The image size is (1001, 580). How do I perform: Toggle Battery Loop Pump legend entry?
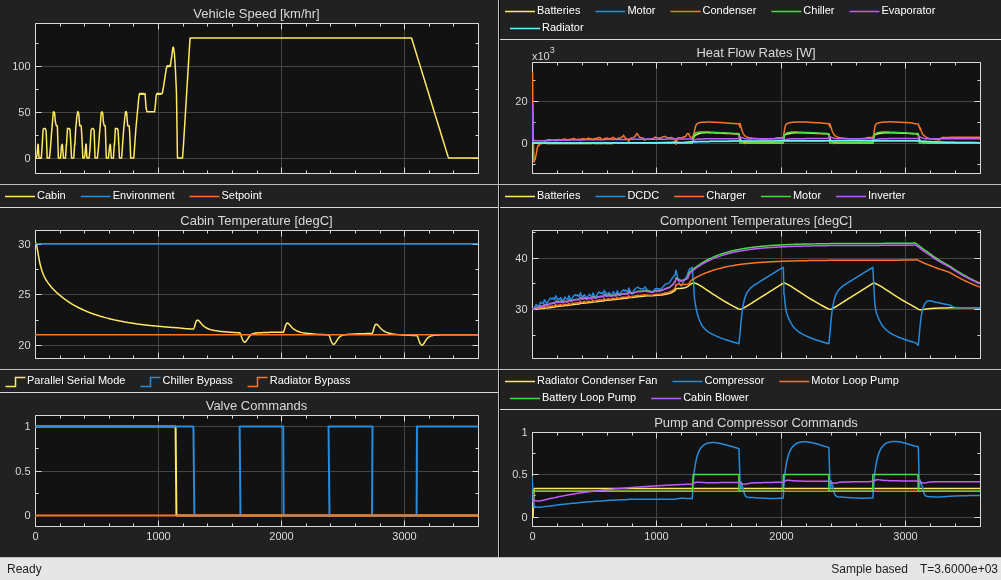coord(573,398)
